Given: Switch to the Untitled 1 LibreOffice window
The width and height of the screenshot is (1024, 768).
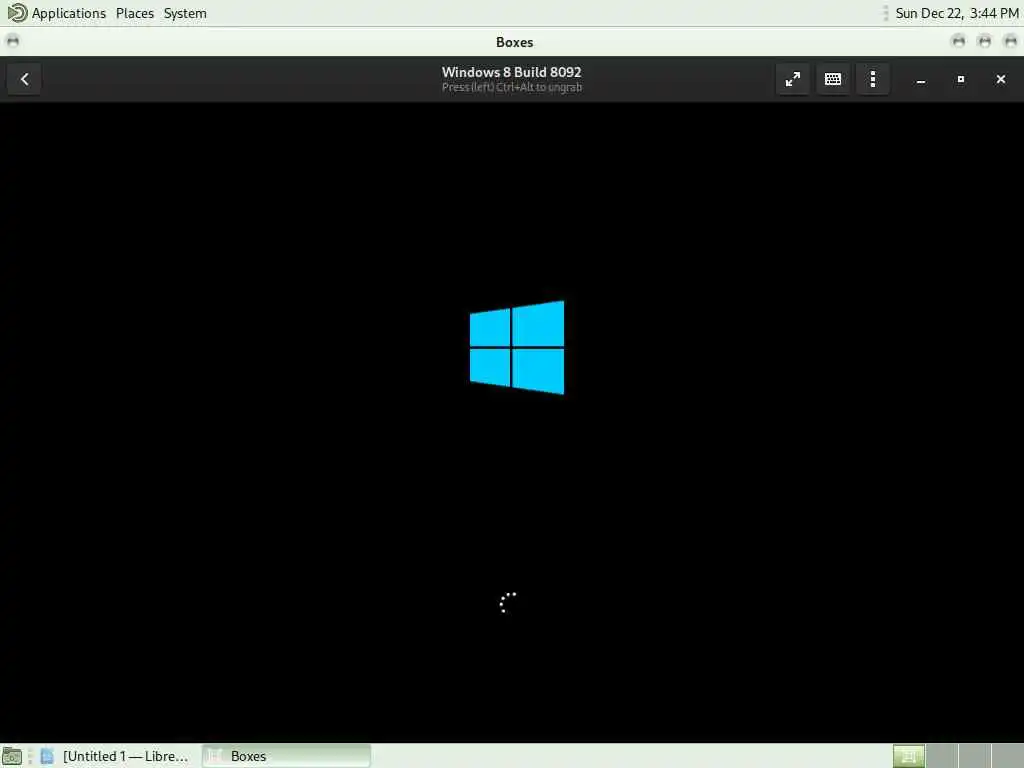Looking at the screenshot, I should tap(116, 756).
